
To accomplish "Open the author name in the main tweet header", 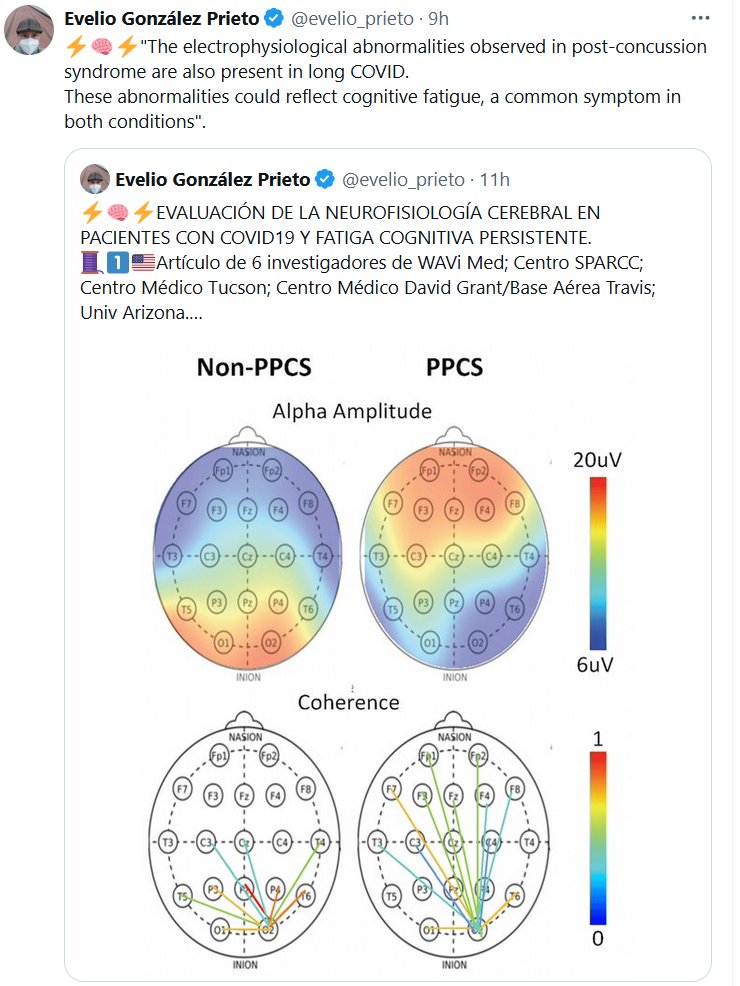I will coord(160,18).
